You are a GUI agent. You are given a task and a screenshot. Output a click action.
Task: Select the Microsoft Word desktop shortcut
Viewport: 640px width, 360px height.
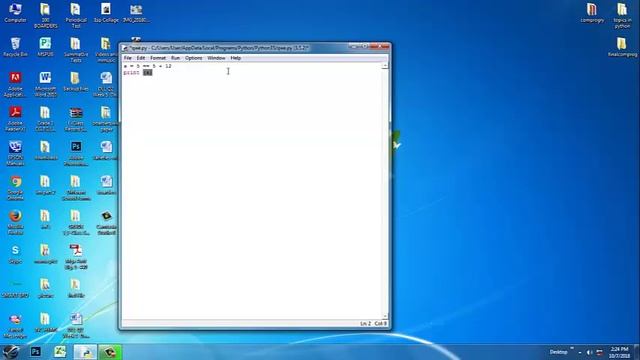pos(45,84)
